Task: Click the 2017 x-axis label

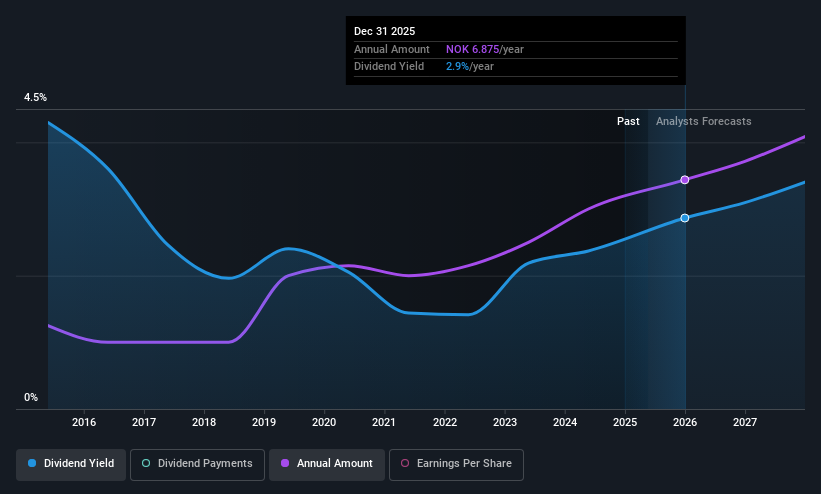Action: point(144,422)
